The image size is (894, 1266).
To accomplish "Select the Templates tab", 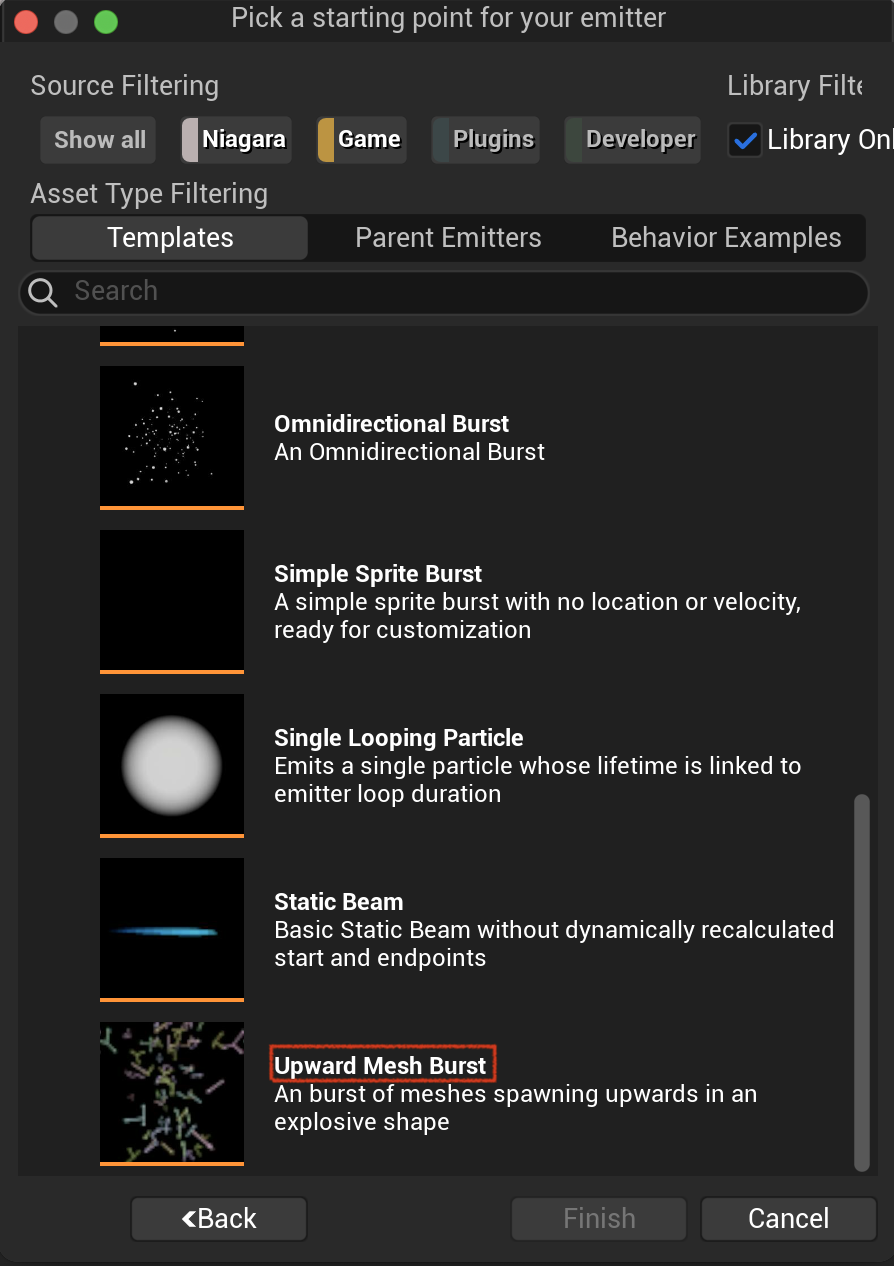I will [170, 238].
